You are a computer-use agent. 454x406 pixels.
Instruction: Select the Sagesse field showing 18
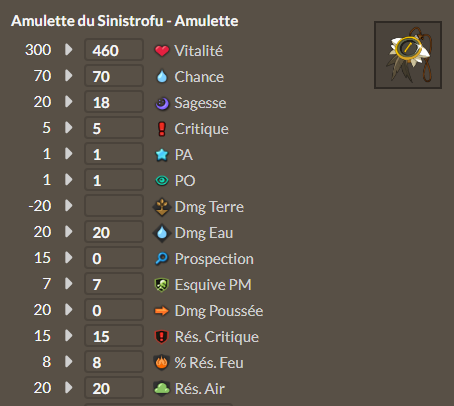pos(114,102)
